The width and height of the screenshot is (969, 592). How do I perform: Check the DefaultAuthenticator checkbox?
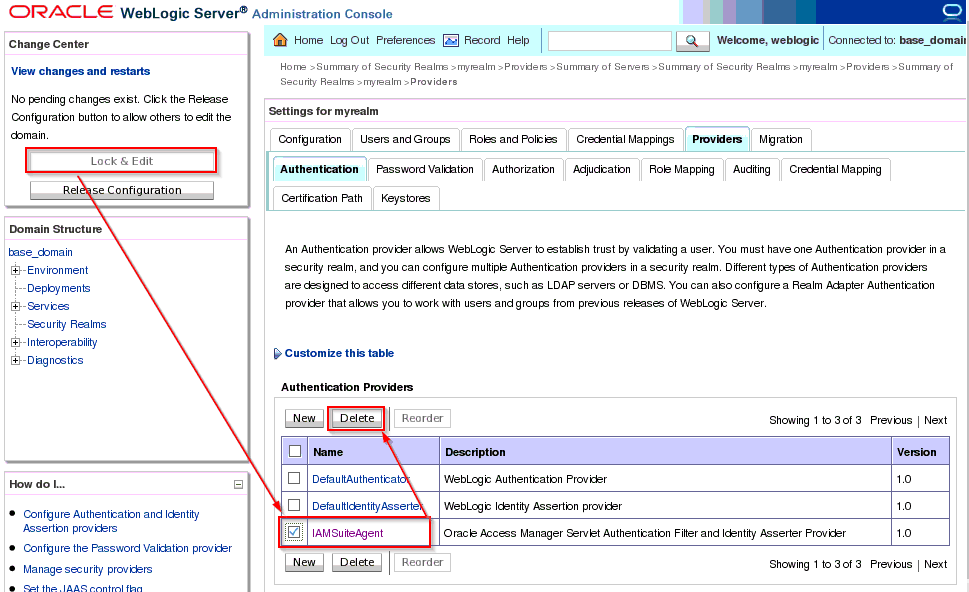pos(294,479)
